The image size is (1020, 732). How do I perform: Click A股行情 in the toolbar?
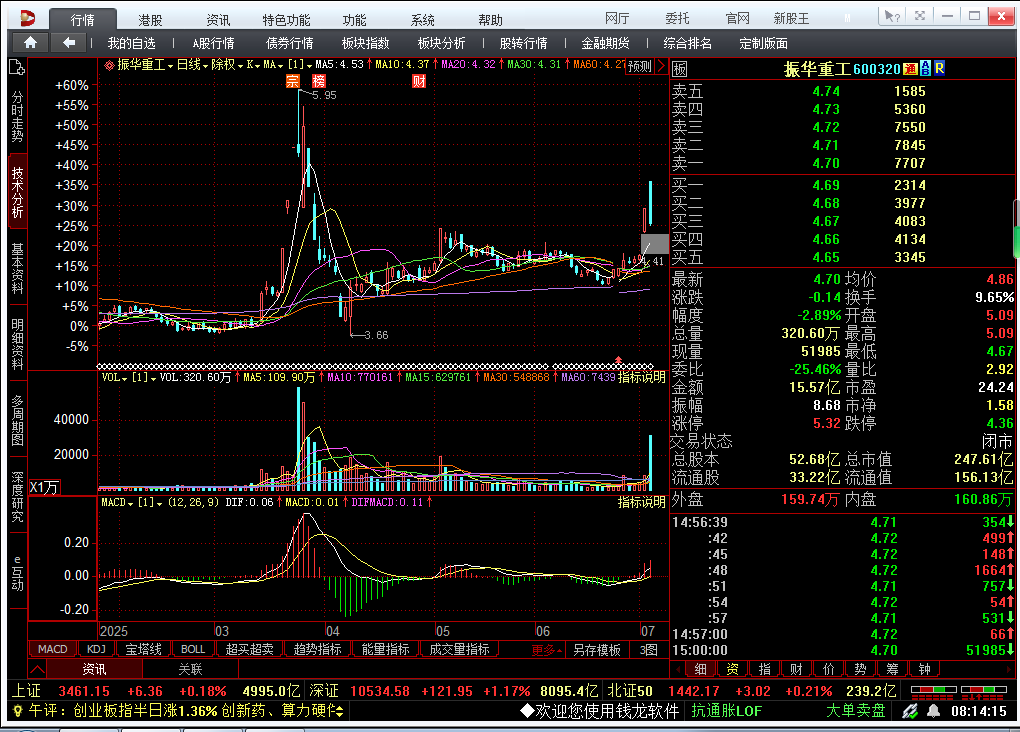tap(213, 43)
